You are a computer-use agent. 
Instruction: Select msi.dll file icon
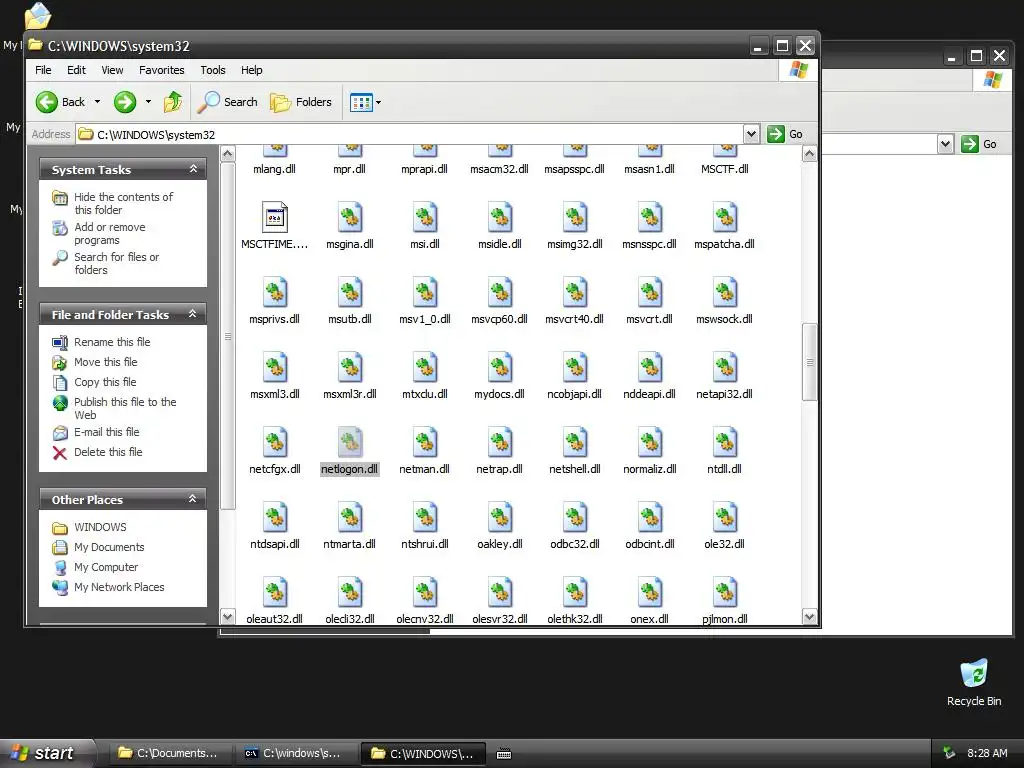click(x=424, y=217)
